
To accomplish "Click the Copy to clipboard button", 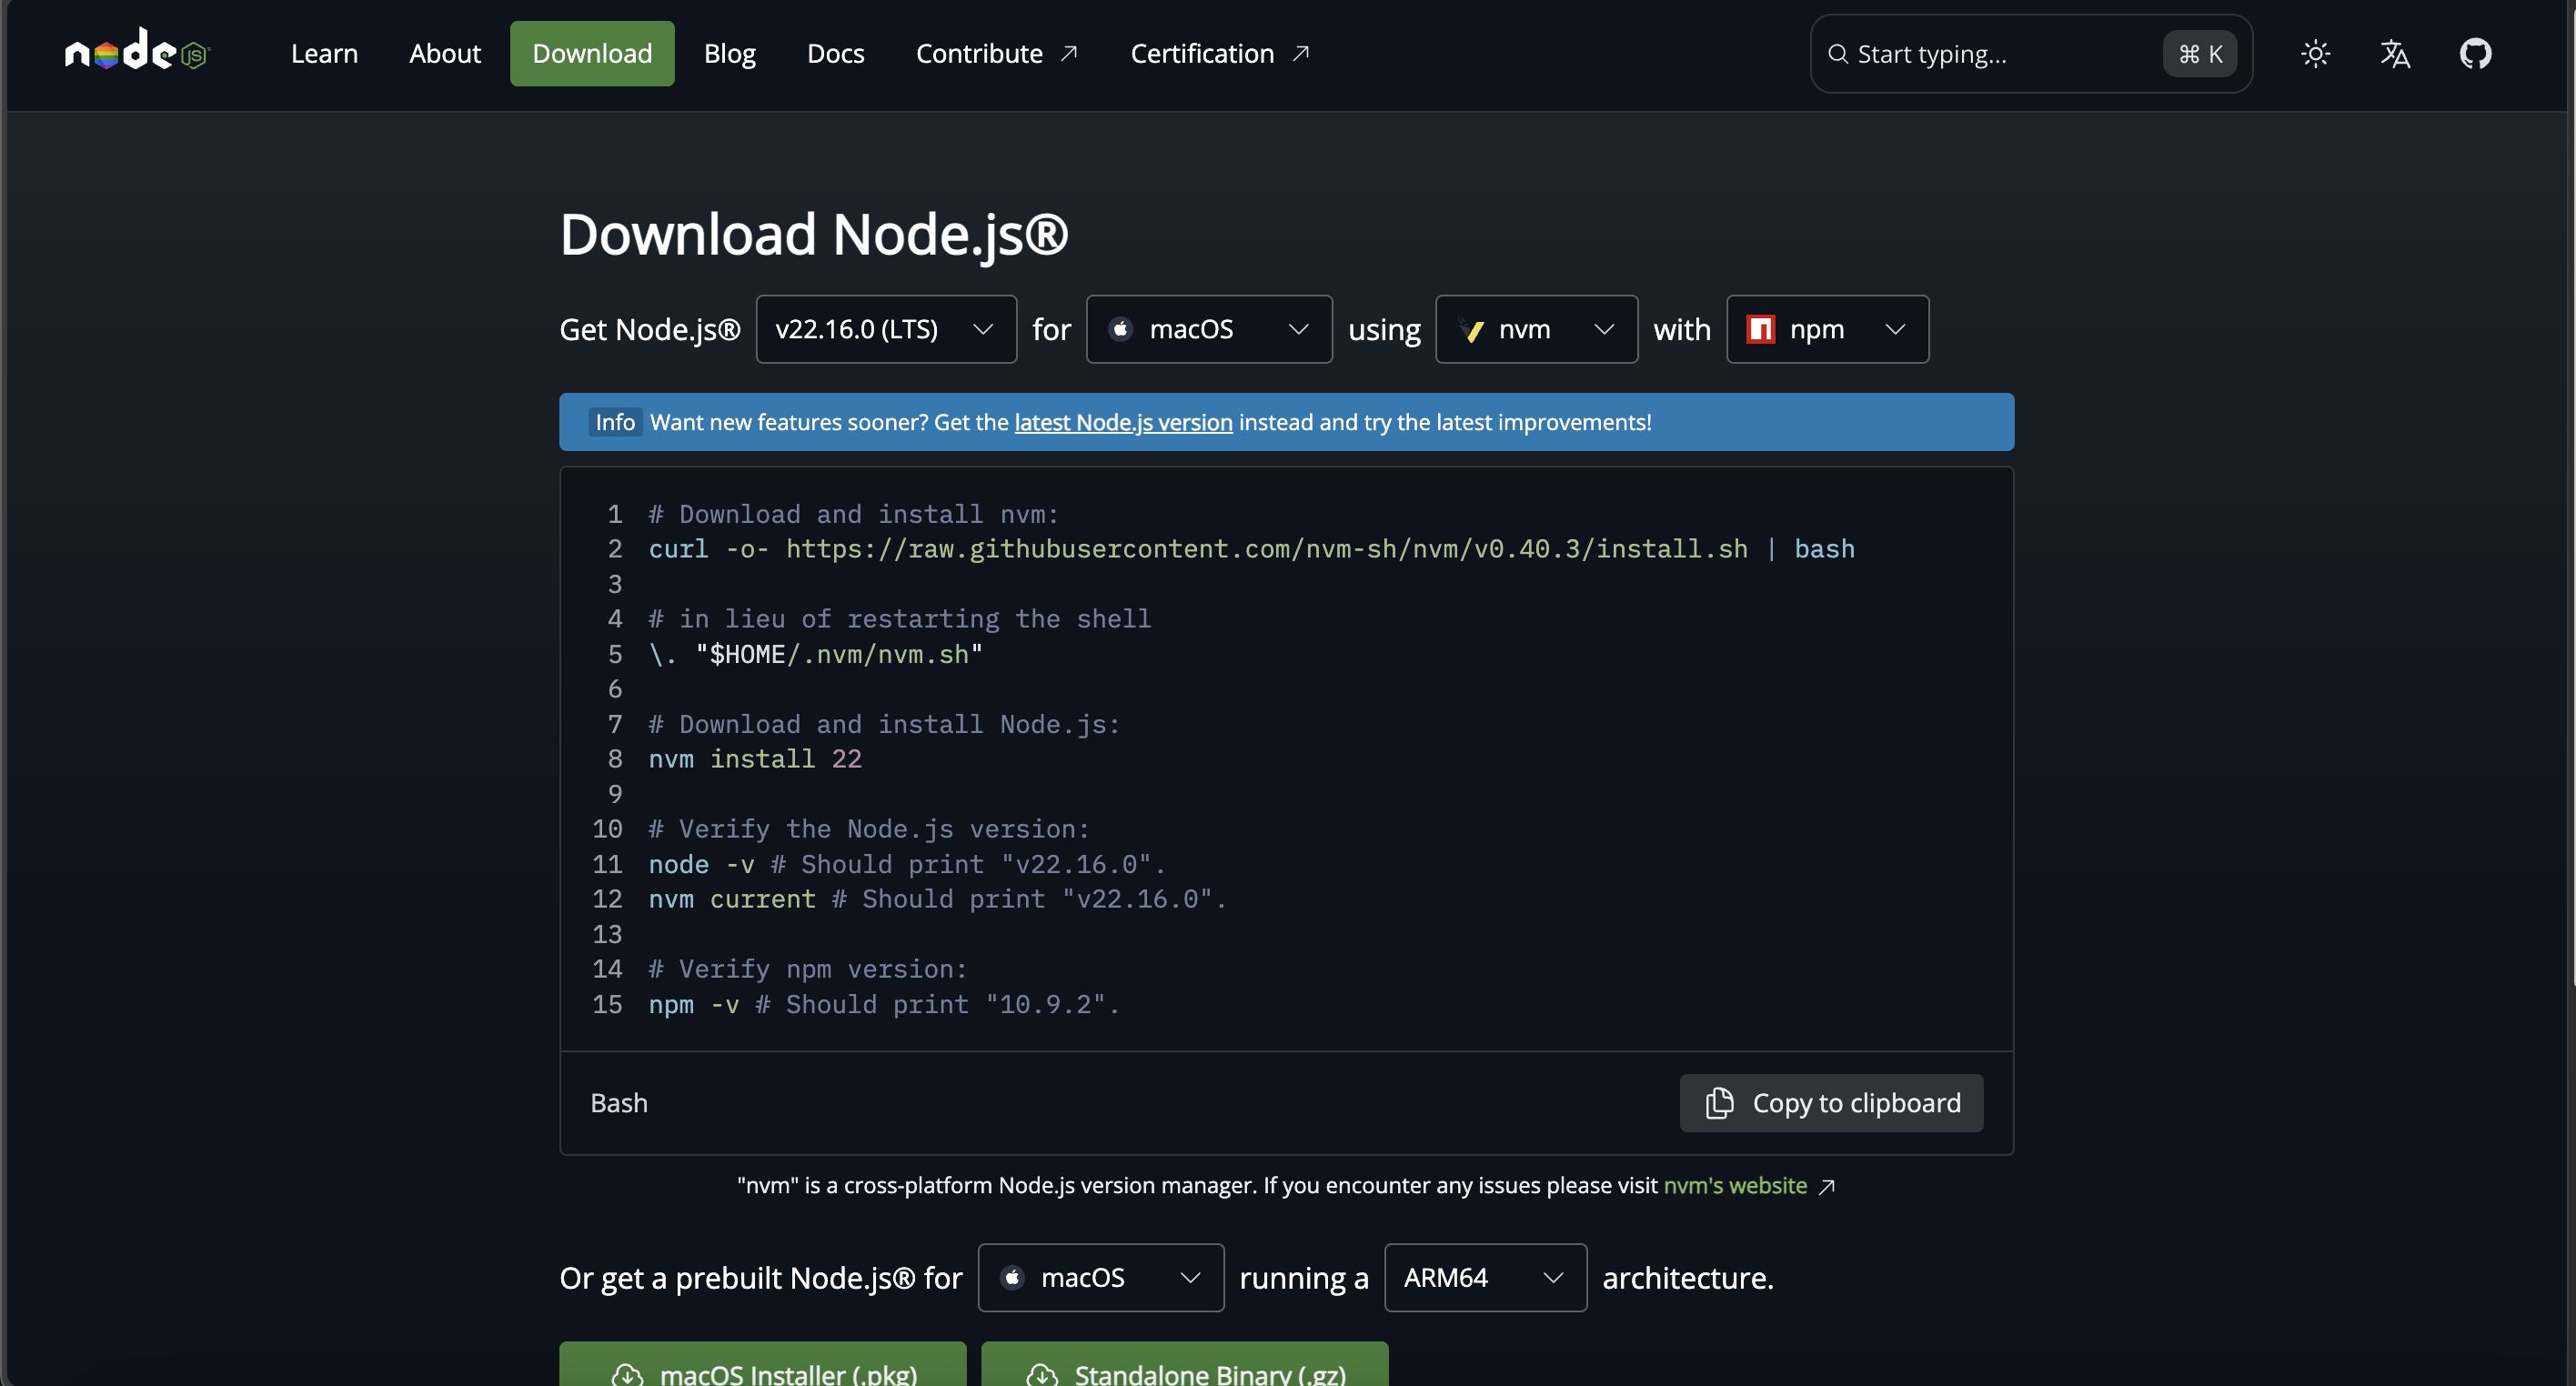I will [1831, 1103].
